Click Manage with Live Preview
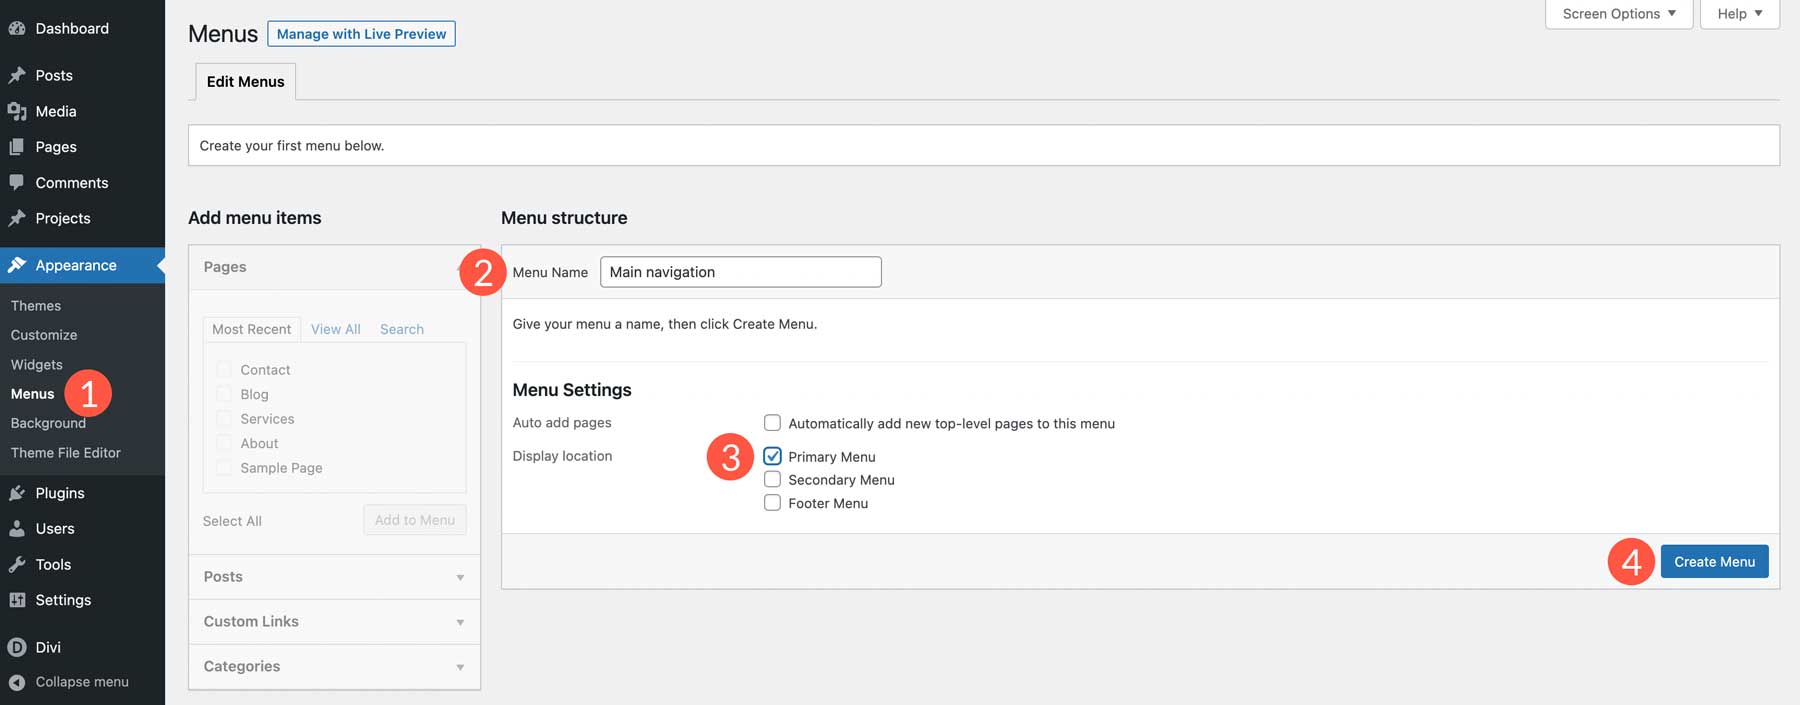1800x705 pixels. (362, 34)
